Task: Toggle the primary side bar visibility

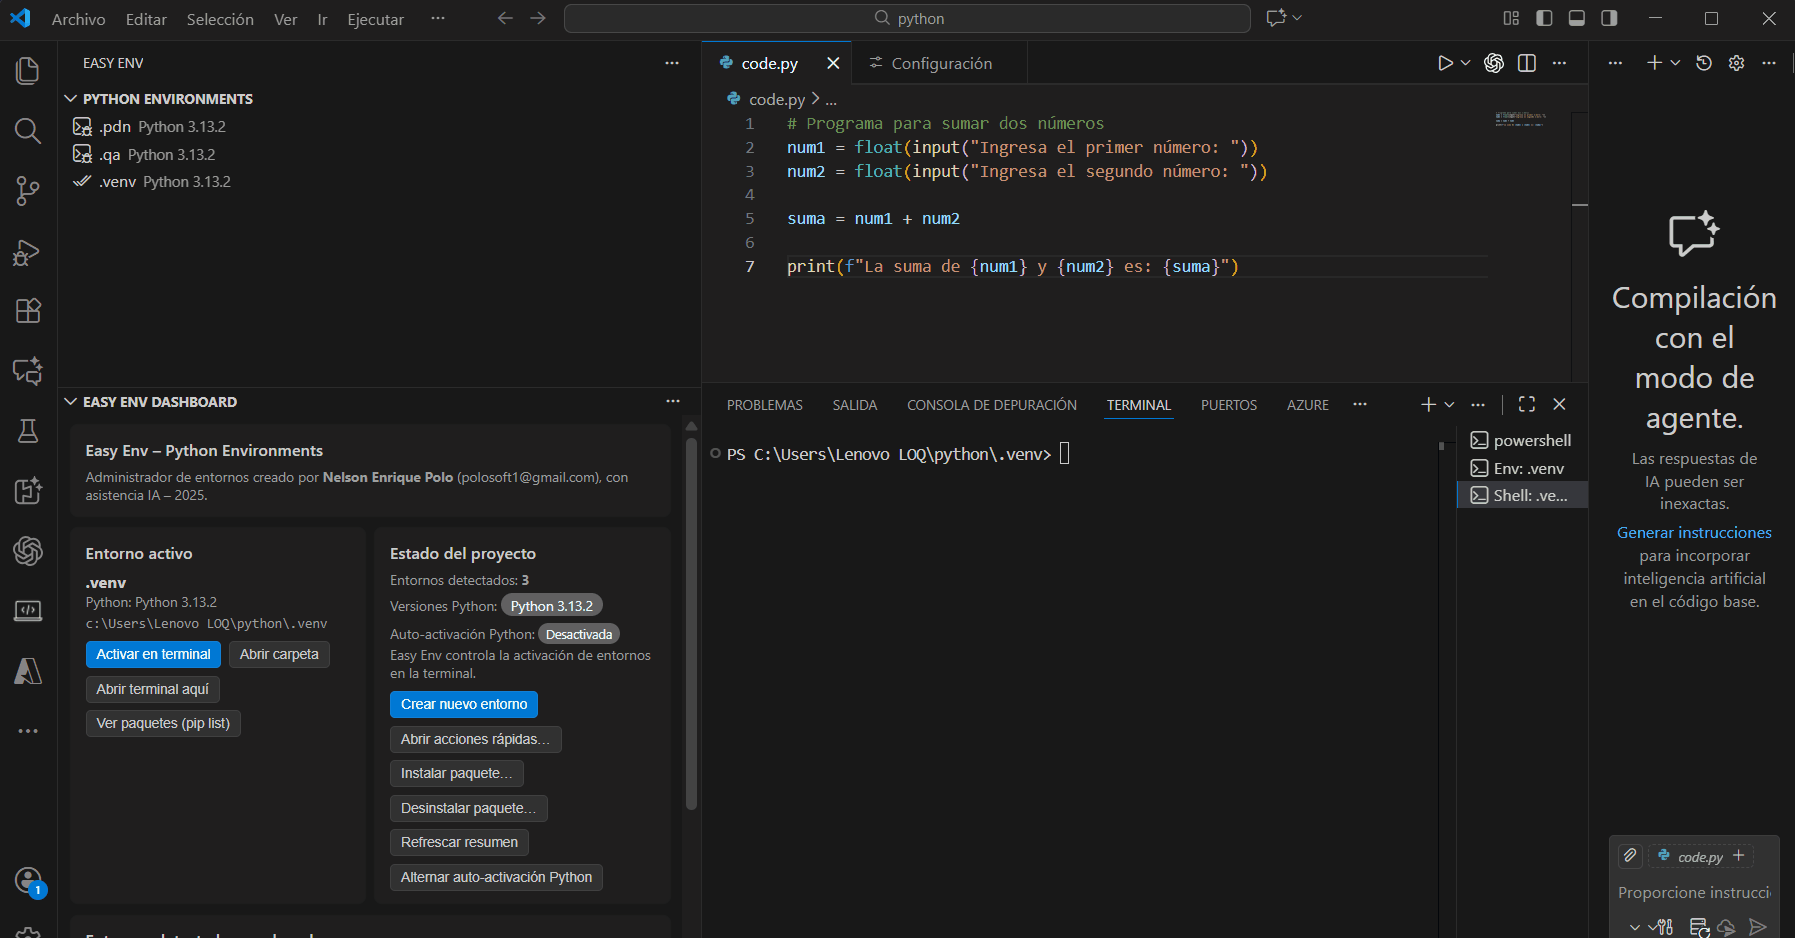Action: (x=1544, y=18)
